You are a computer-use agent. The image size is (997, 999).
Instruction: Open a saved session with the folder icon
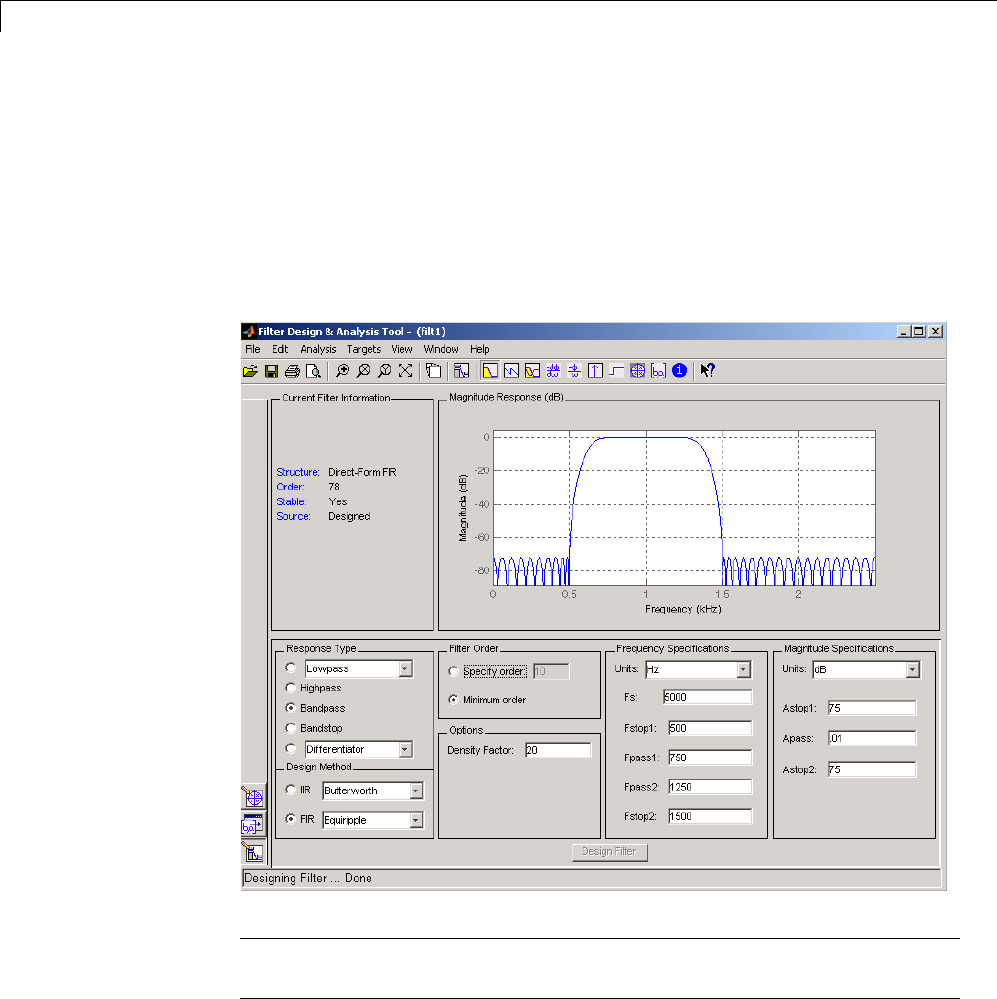point(250,371)
